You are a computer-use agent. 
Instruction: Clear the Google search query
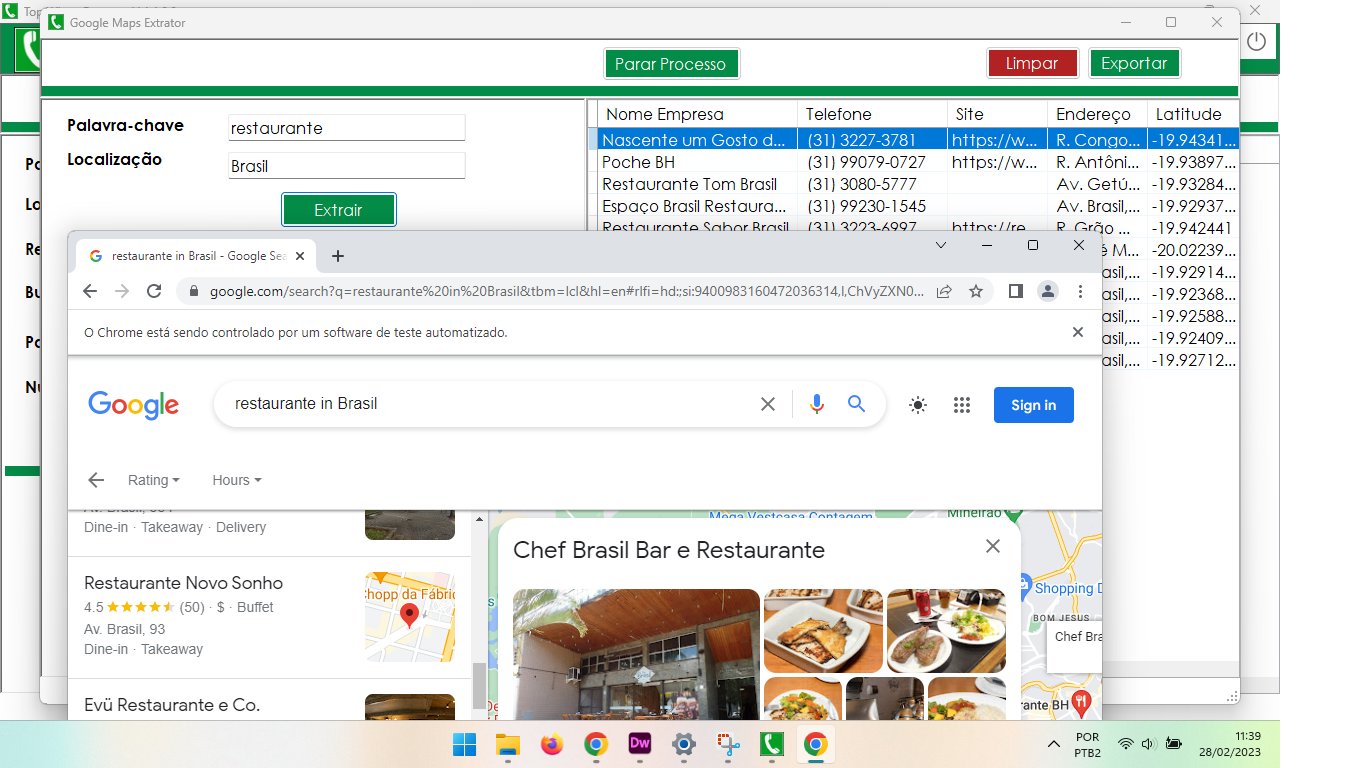768,404
